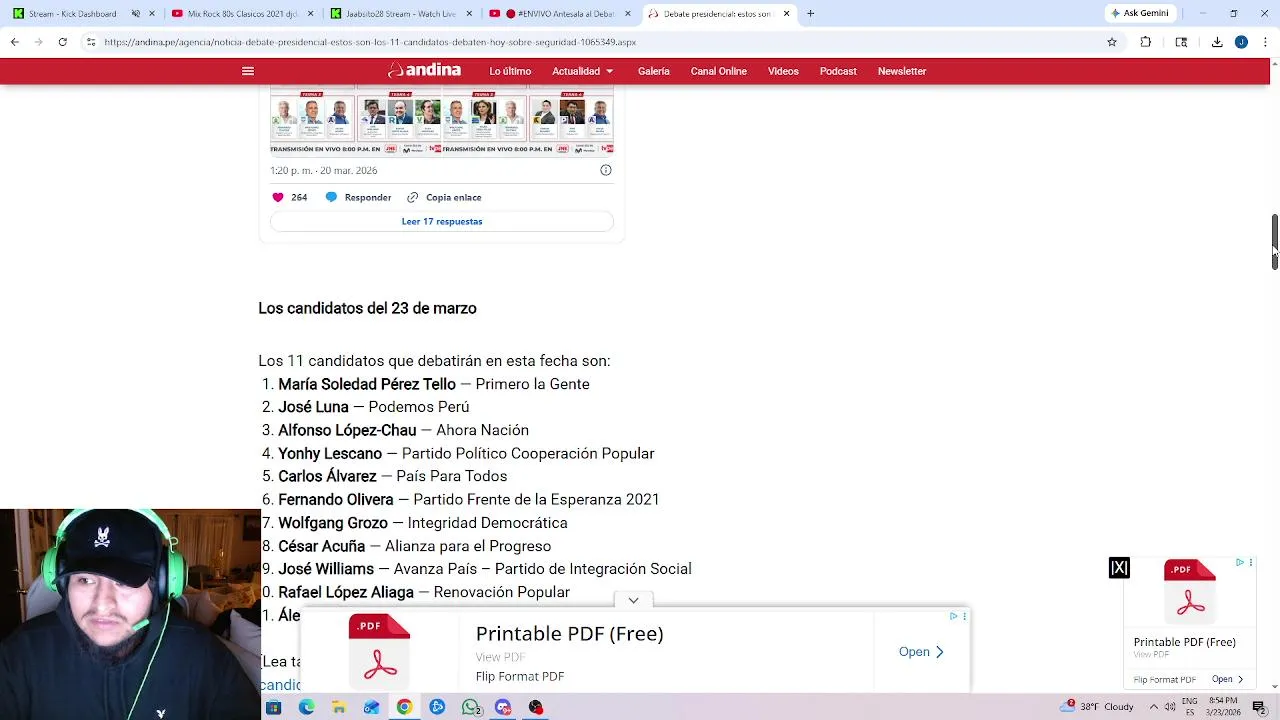Click Responder on the tweet
Image resolution: width=1280 pixels, height=720 pixels.
[x=358, y=197]
